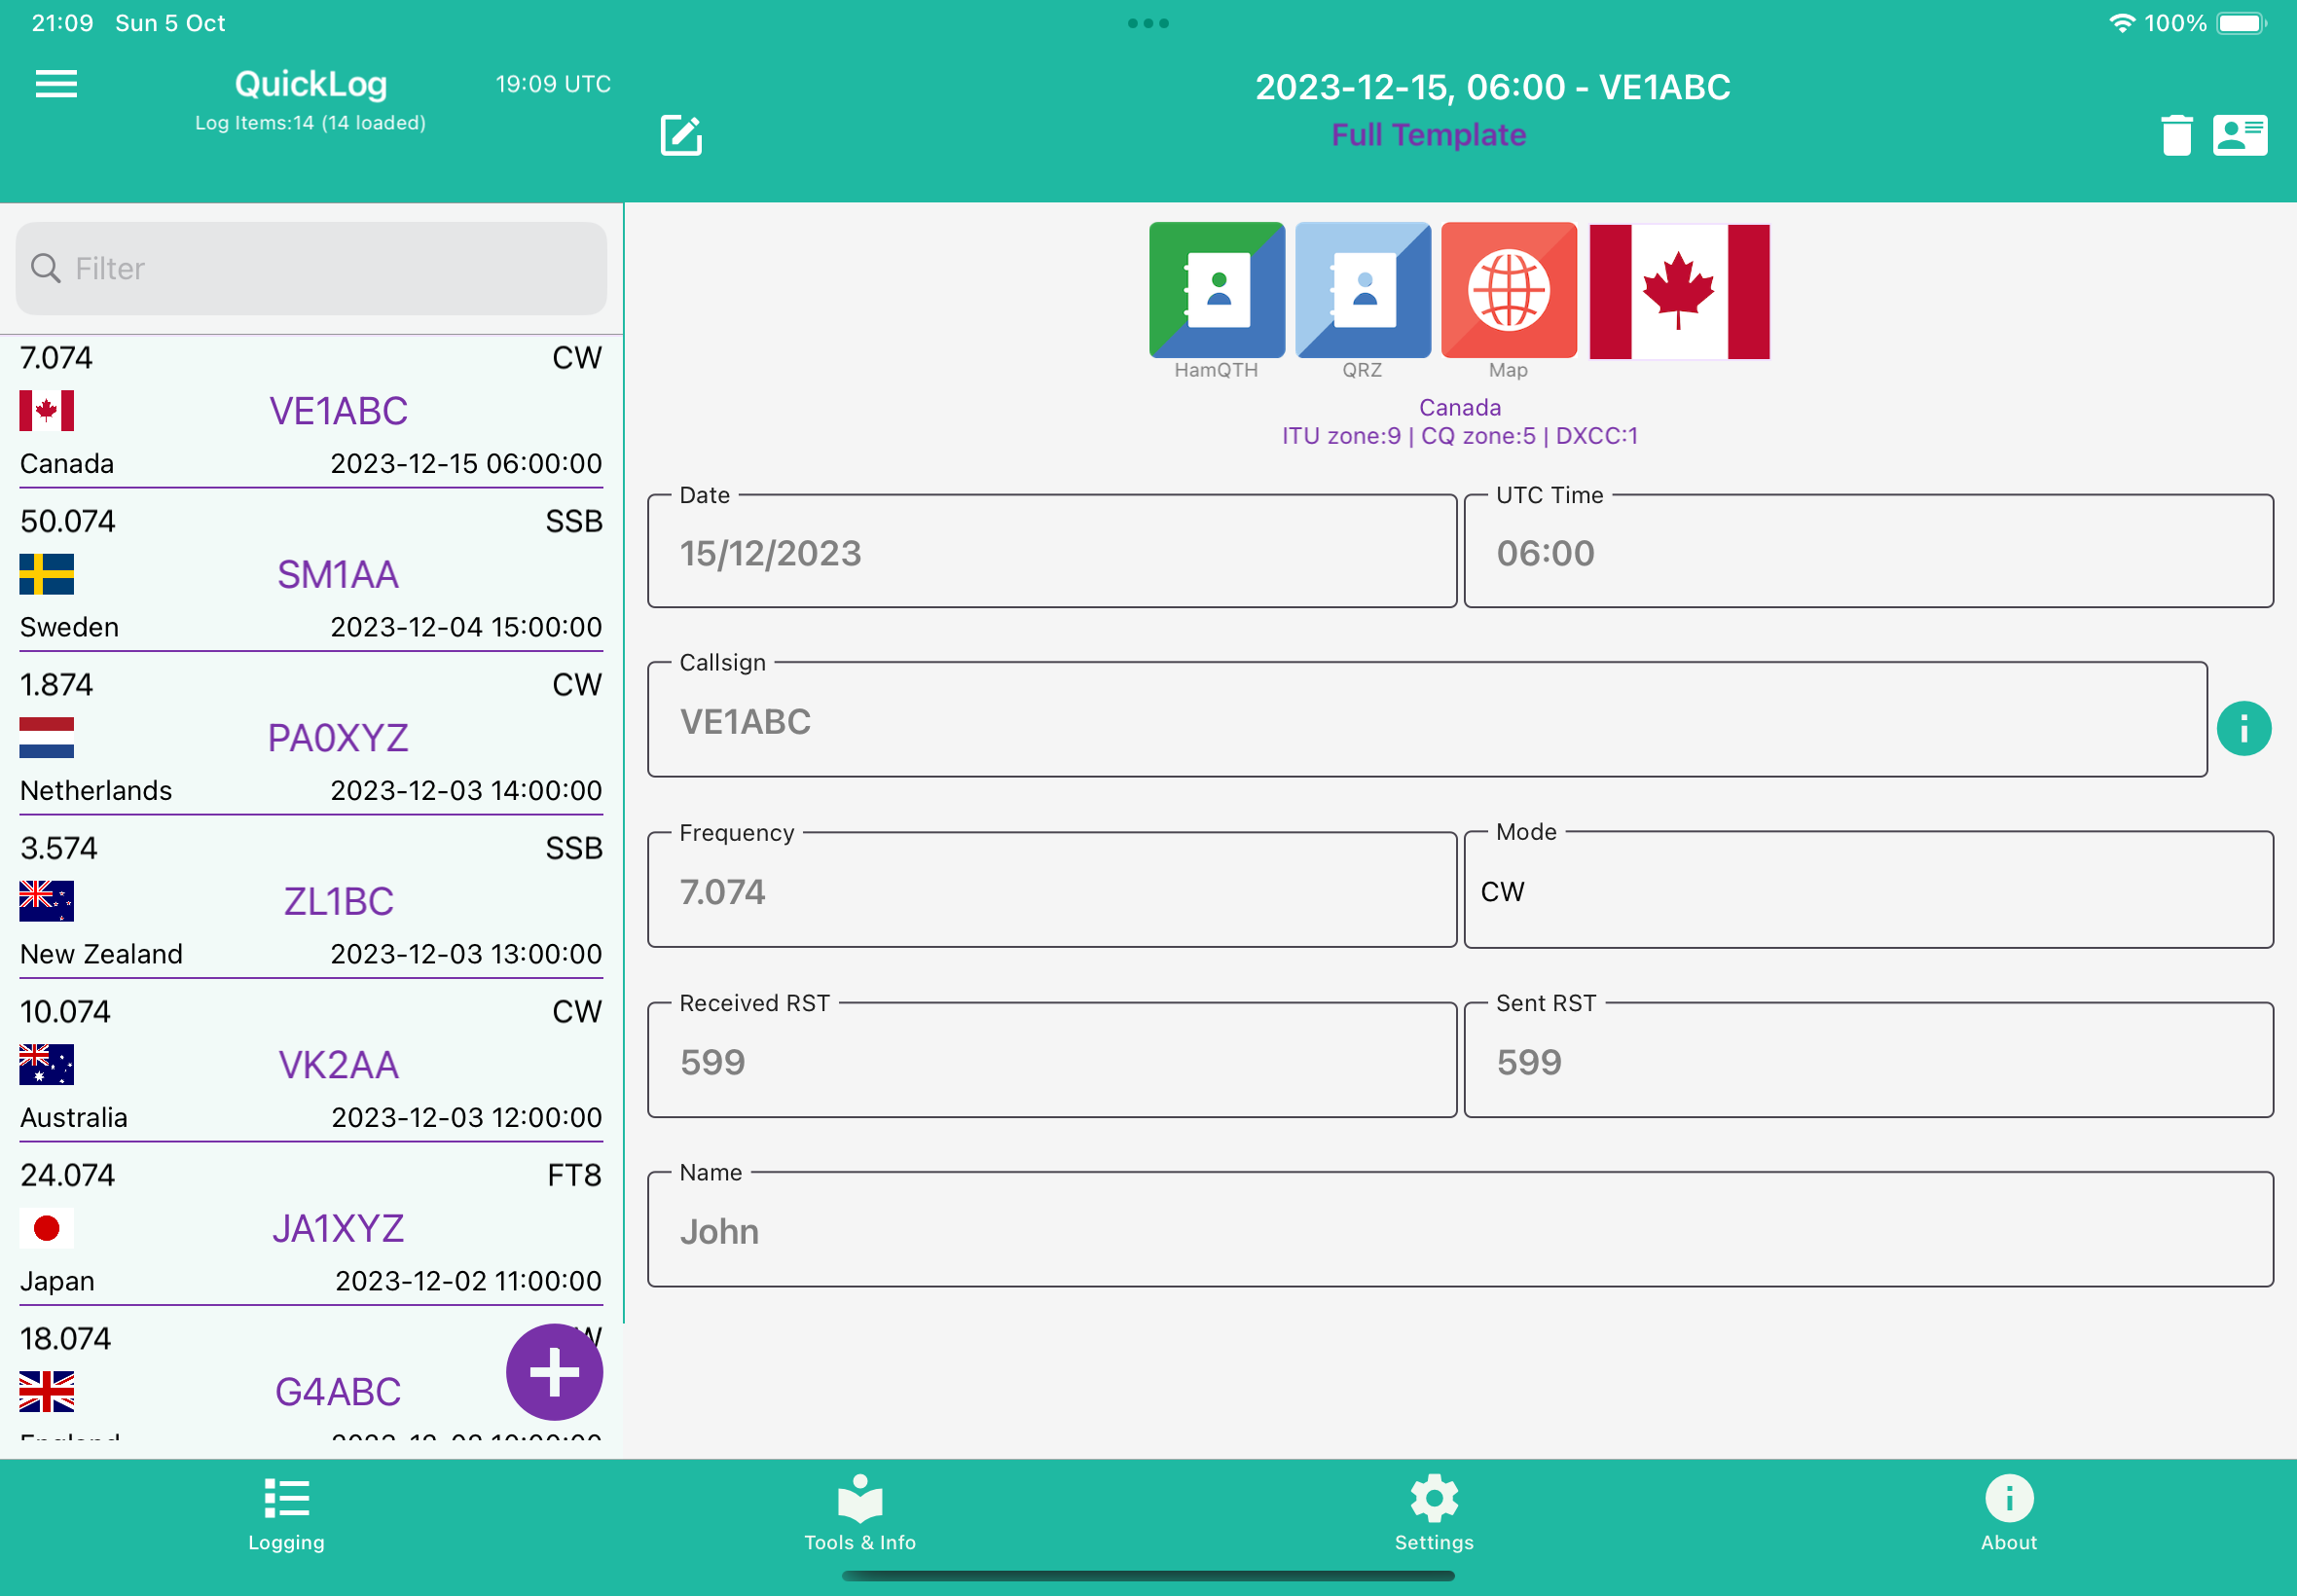
Task: Tap the callsign info icon
Action: [2243, 728]
